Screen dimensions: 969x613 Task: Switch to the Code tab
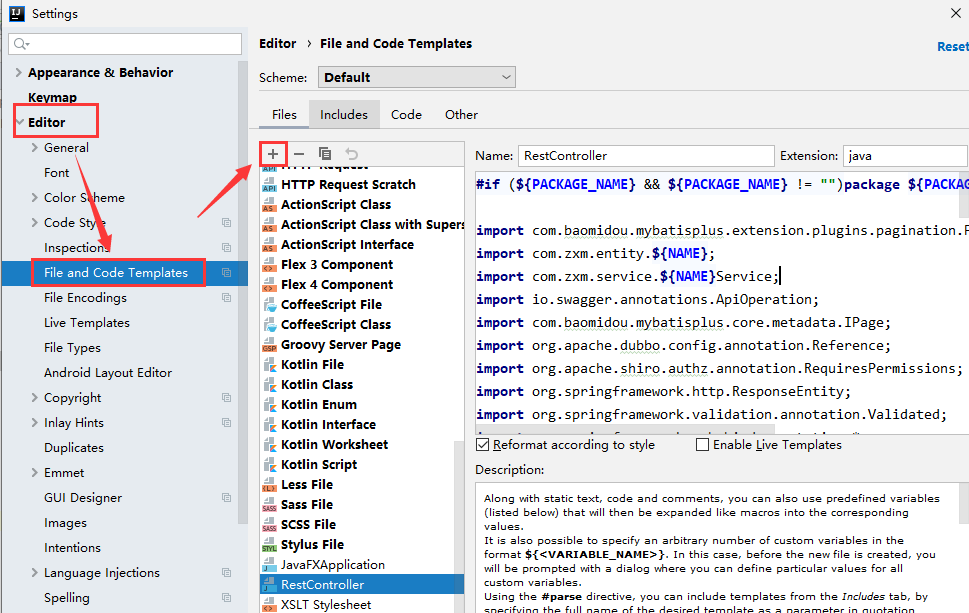click(406, 114)
